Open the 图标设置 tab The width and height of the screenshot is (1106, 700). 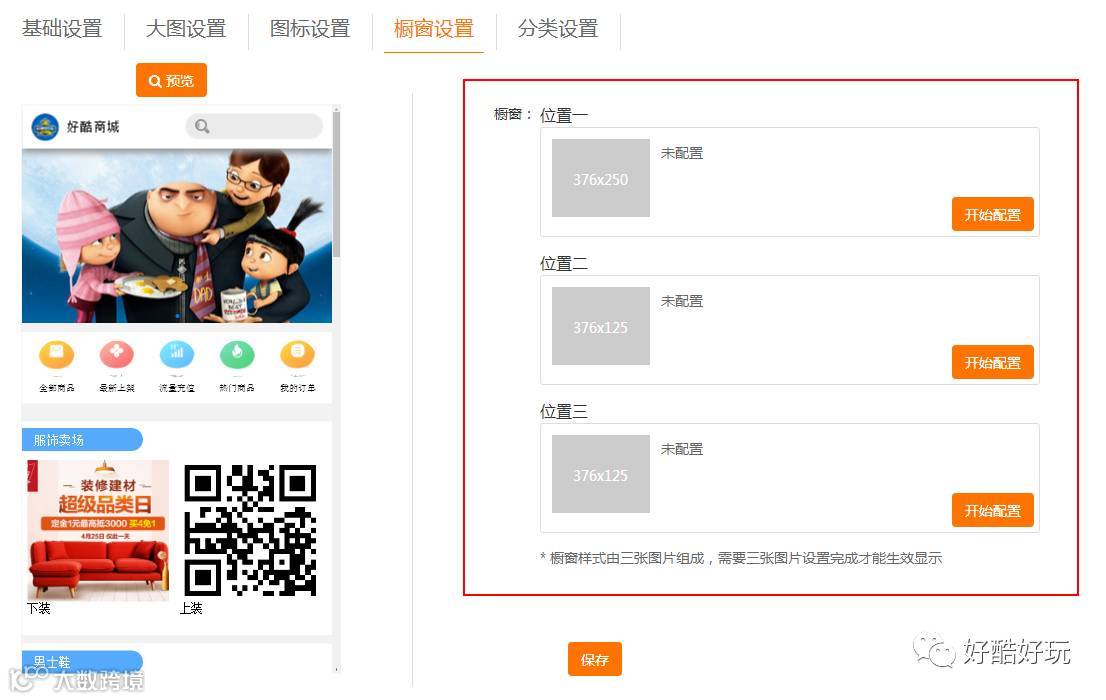click(310, 28)
